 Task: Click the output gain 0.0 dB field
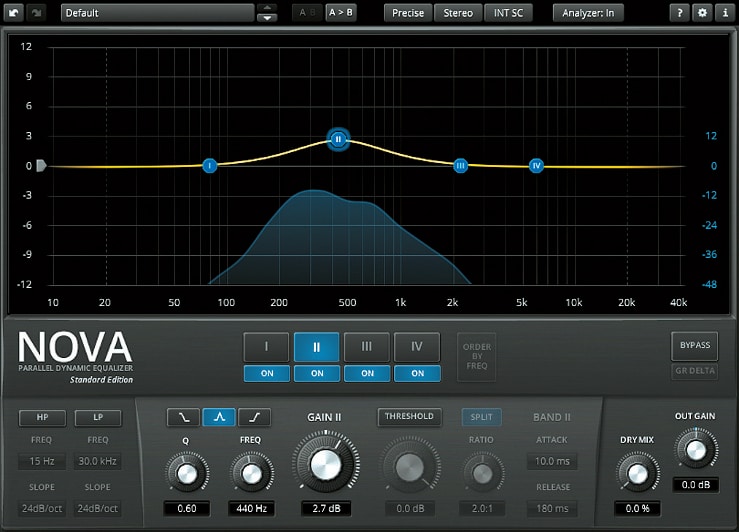point(696,485)
